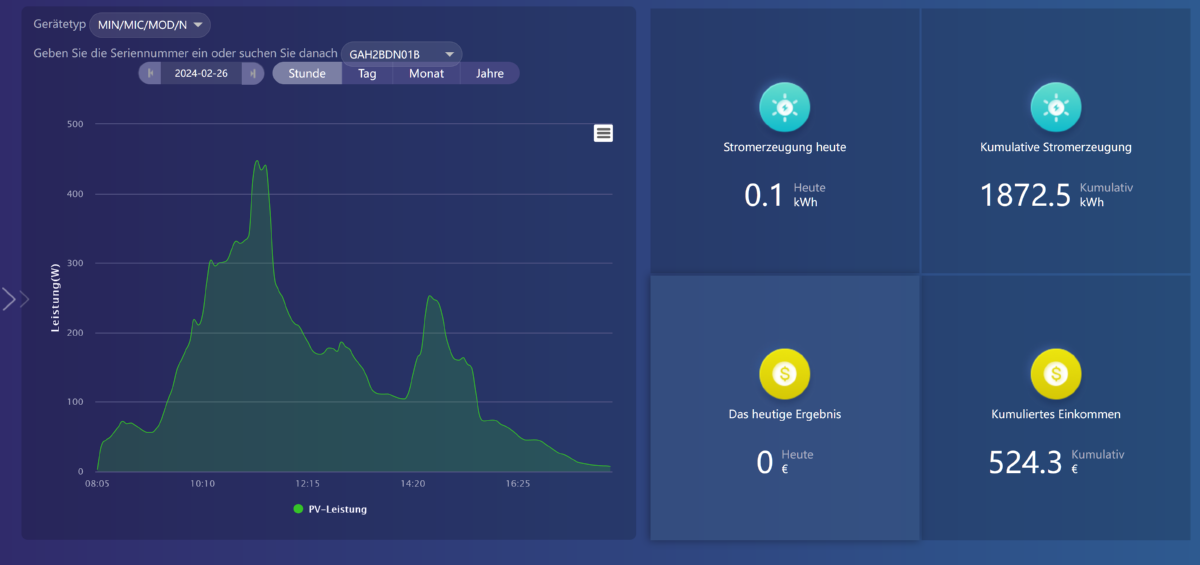Click the Kumulative Stromerzeugung solar icon

coord(1056,107)
